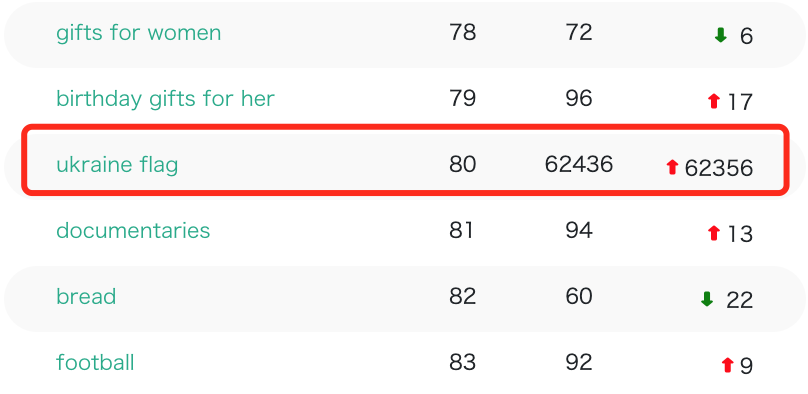Select rank 83 in football row
Viewport: 808px width, 394px height.
pyautogui.click(x=462, y=362)
